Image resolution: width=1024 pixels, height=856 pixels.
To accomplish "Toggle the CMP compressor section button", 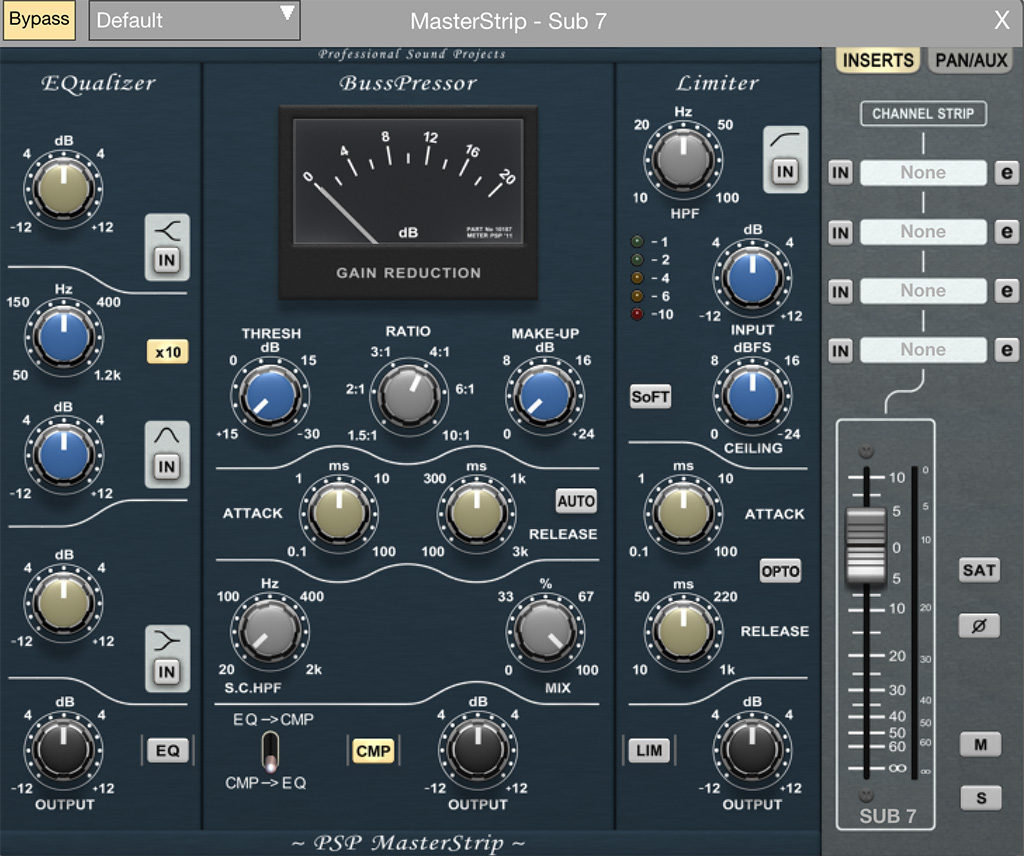I will point(373,751).
